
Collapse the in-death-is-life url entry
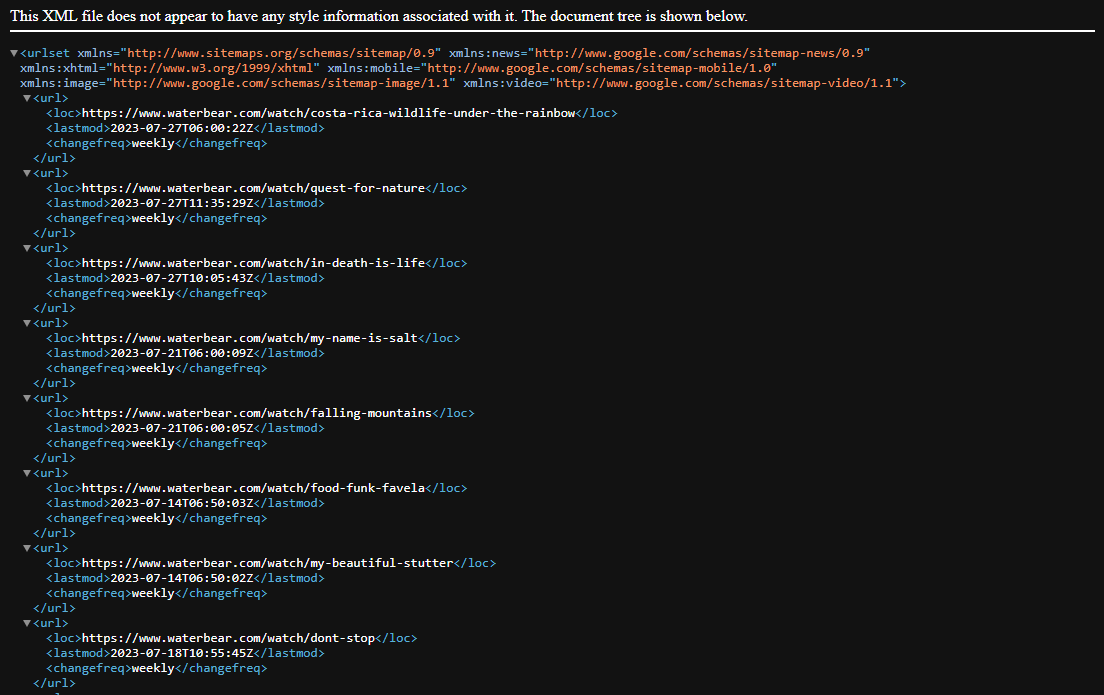(x=26, y=247)
